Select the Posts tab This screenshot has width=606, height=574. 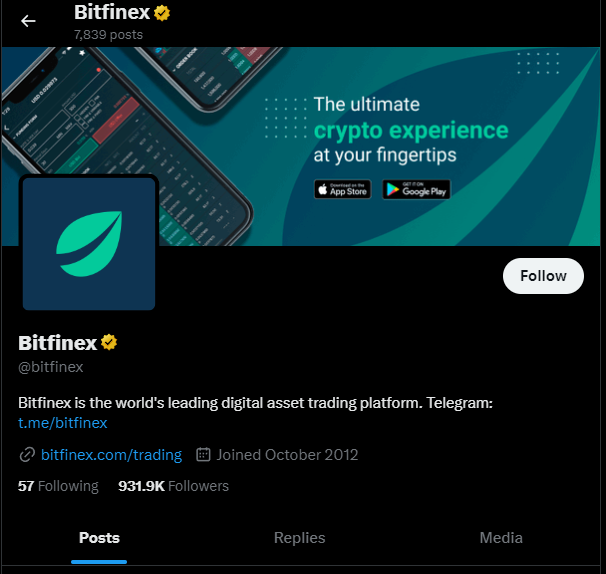point(99,538)
